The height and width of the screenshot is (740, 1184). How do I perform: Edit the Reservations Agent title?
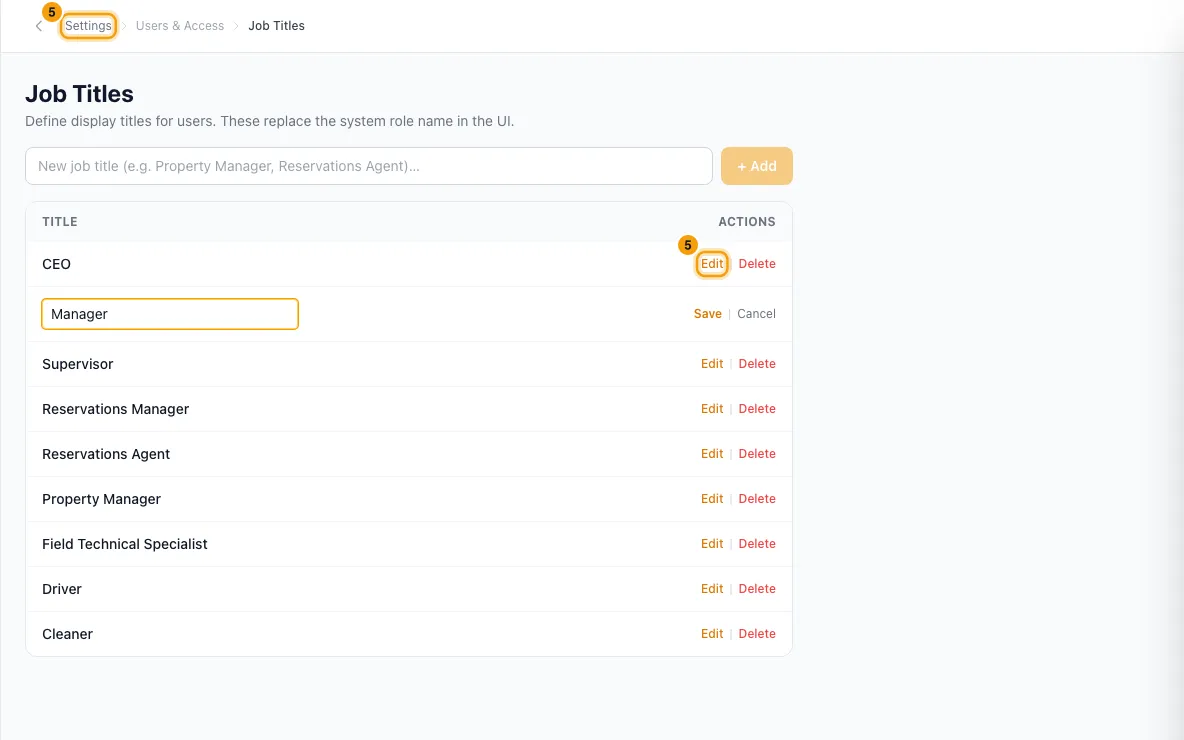[x=712, y=454]
